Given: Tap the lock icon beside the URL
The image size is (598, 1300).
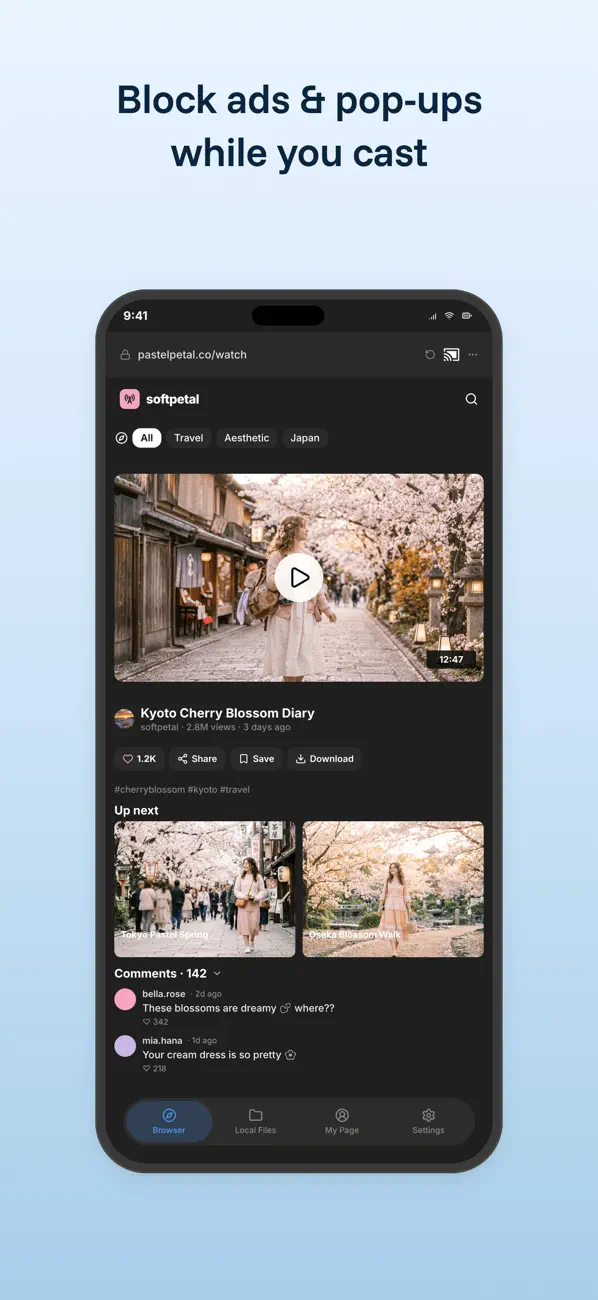Looking at the screenshot, I should click(x=125, y=355).
